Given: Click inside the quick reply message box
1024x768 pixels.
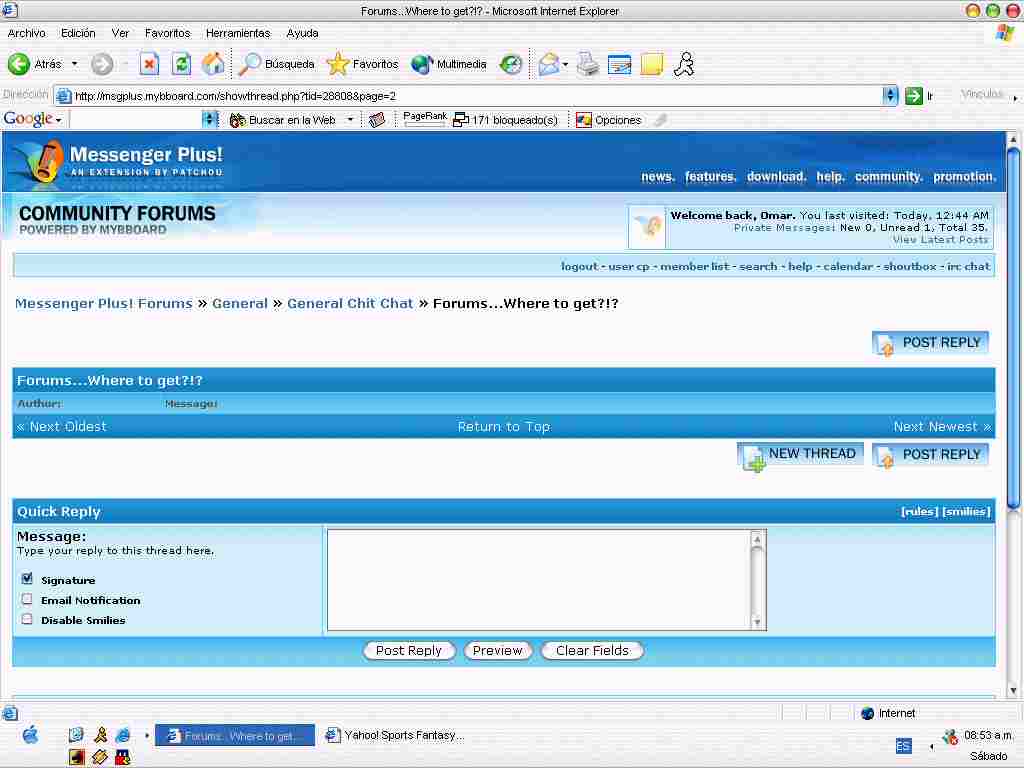Looking at the screenshot, I should (539, 580).
